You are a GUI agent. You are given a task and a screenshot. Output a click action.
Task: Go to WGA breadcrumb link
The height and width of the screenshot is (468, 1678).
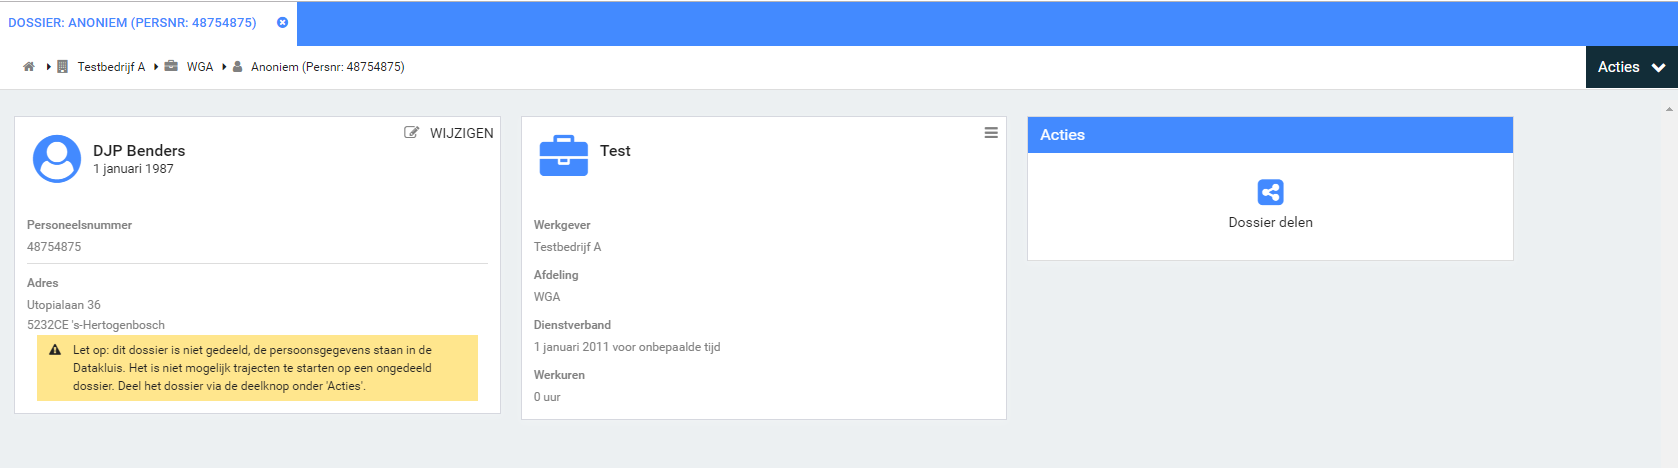pyautogui.click(x=200, y=67)
